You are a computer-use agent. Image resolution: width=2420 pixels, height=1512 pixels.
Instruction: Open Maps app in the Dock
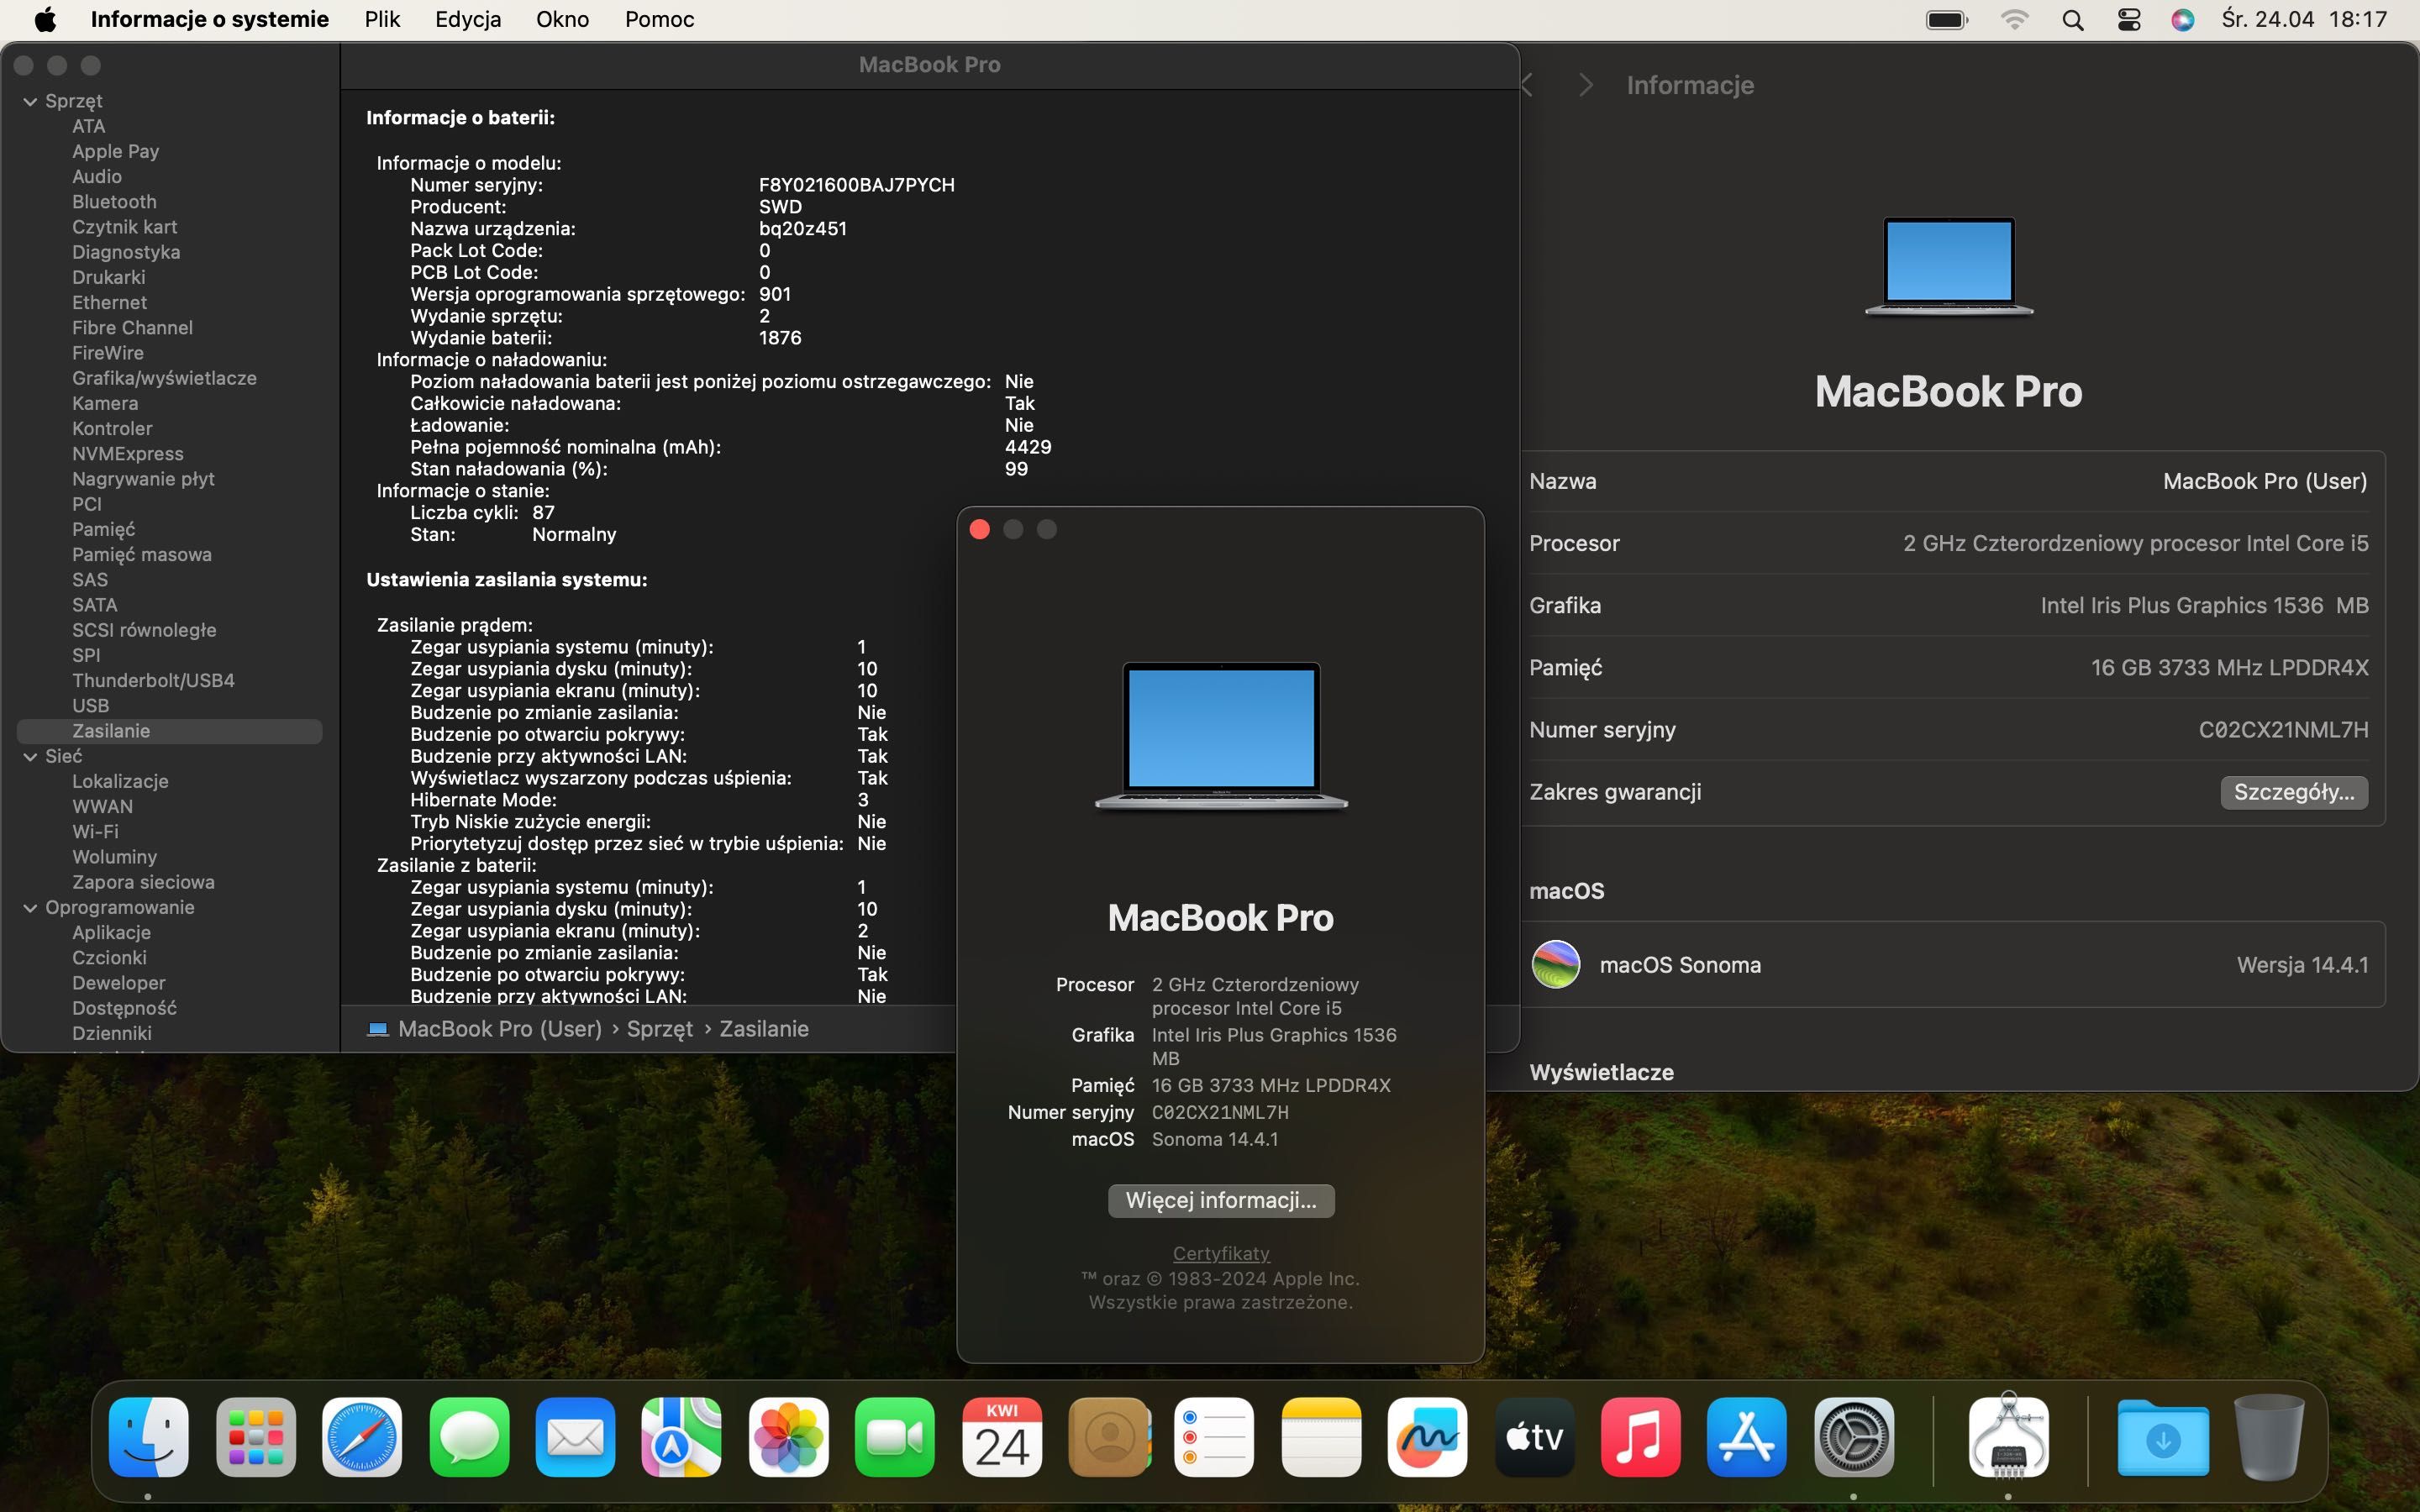(x=681, y=1437)
